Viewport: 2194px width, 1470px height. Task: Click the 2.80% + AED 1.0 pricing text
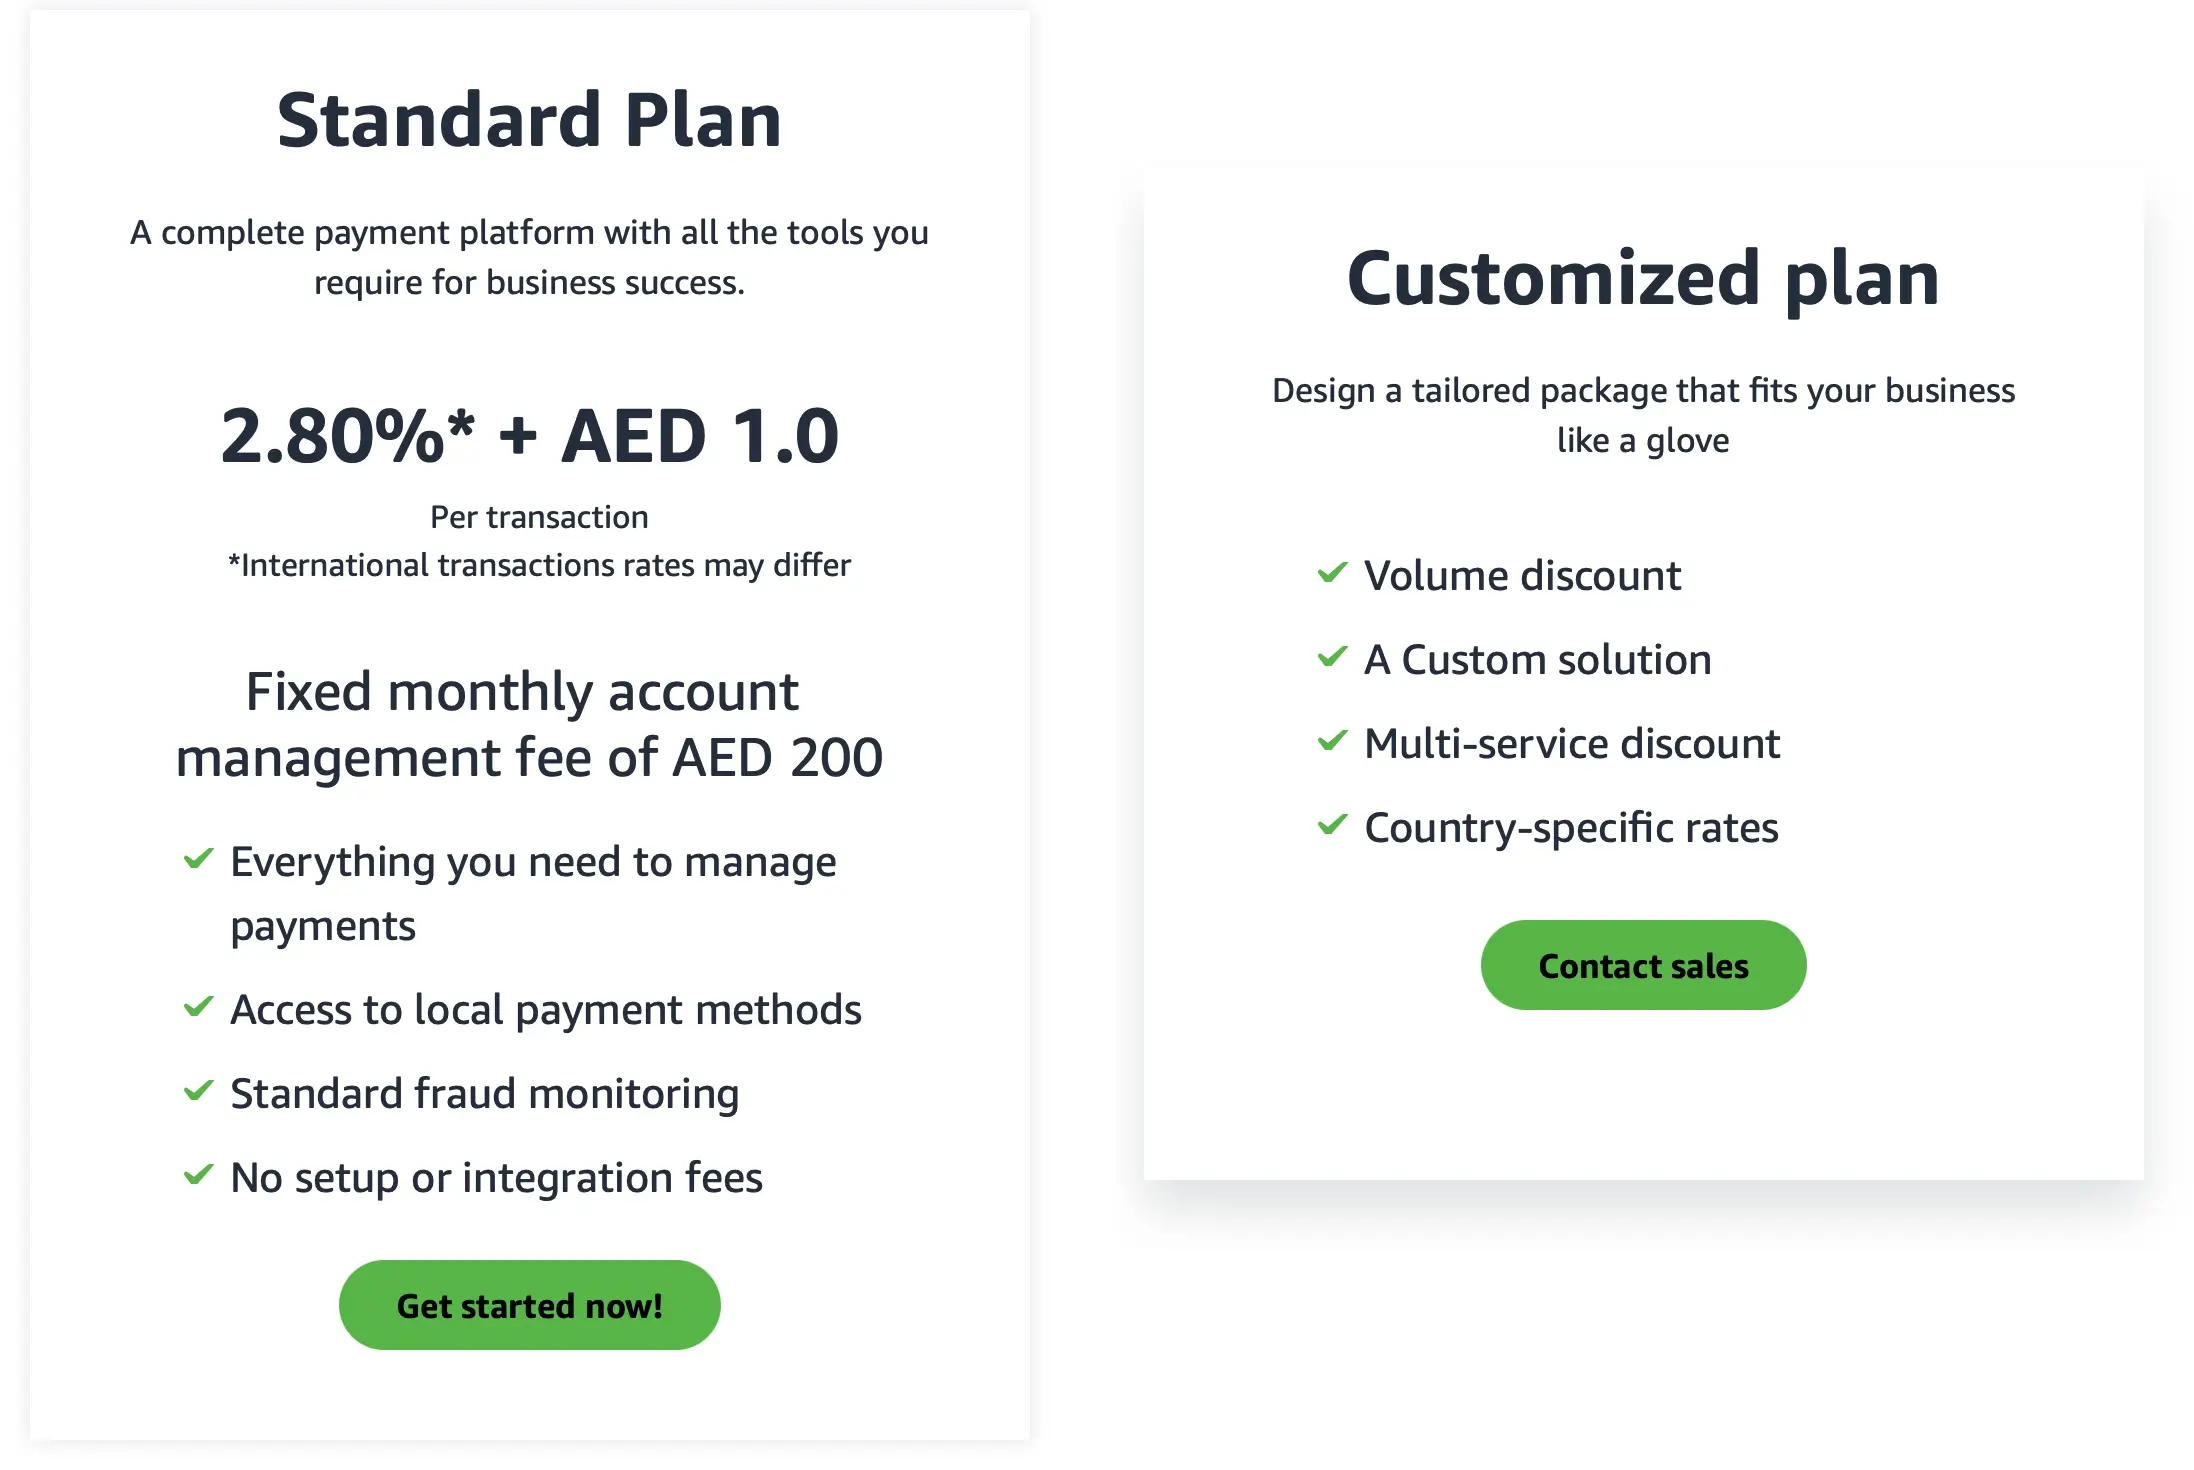click(x=529, y=434)
